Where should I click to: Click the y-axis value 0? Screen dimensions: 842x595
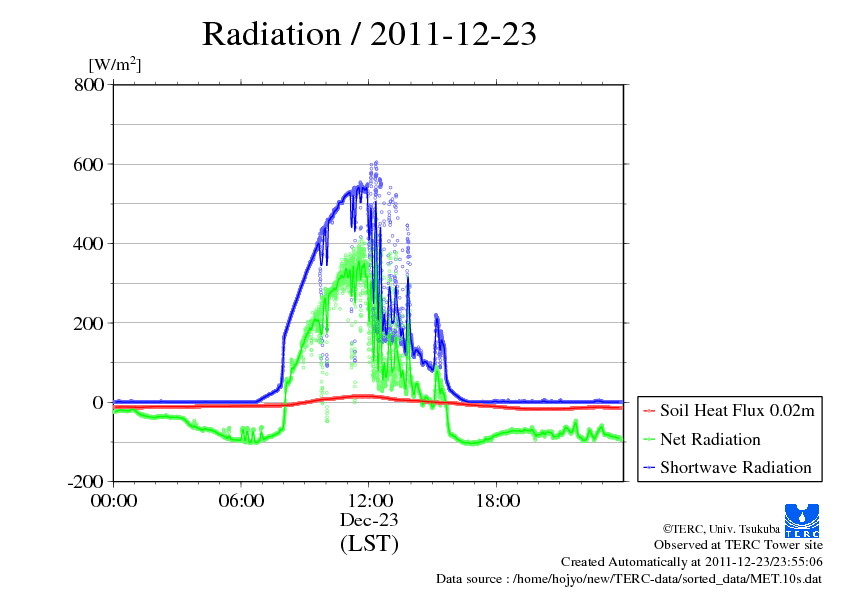pyautogui.click(x=98, y=402)
